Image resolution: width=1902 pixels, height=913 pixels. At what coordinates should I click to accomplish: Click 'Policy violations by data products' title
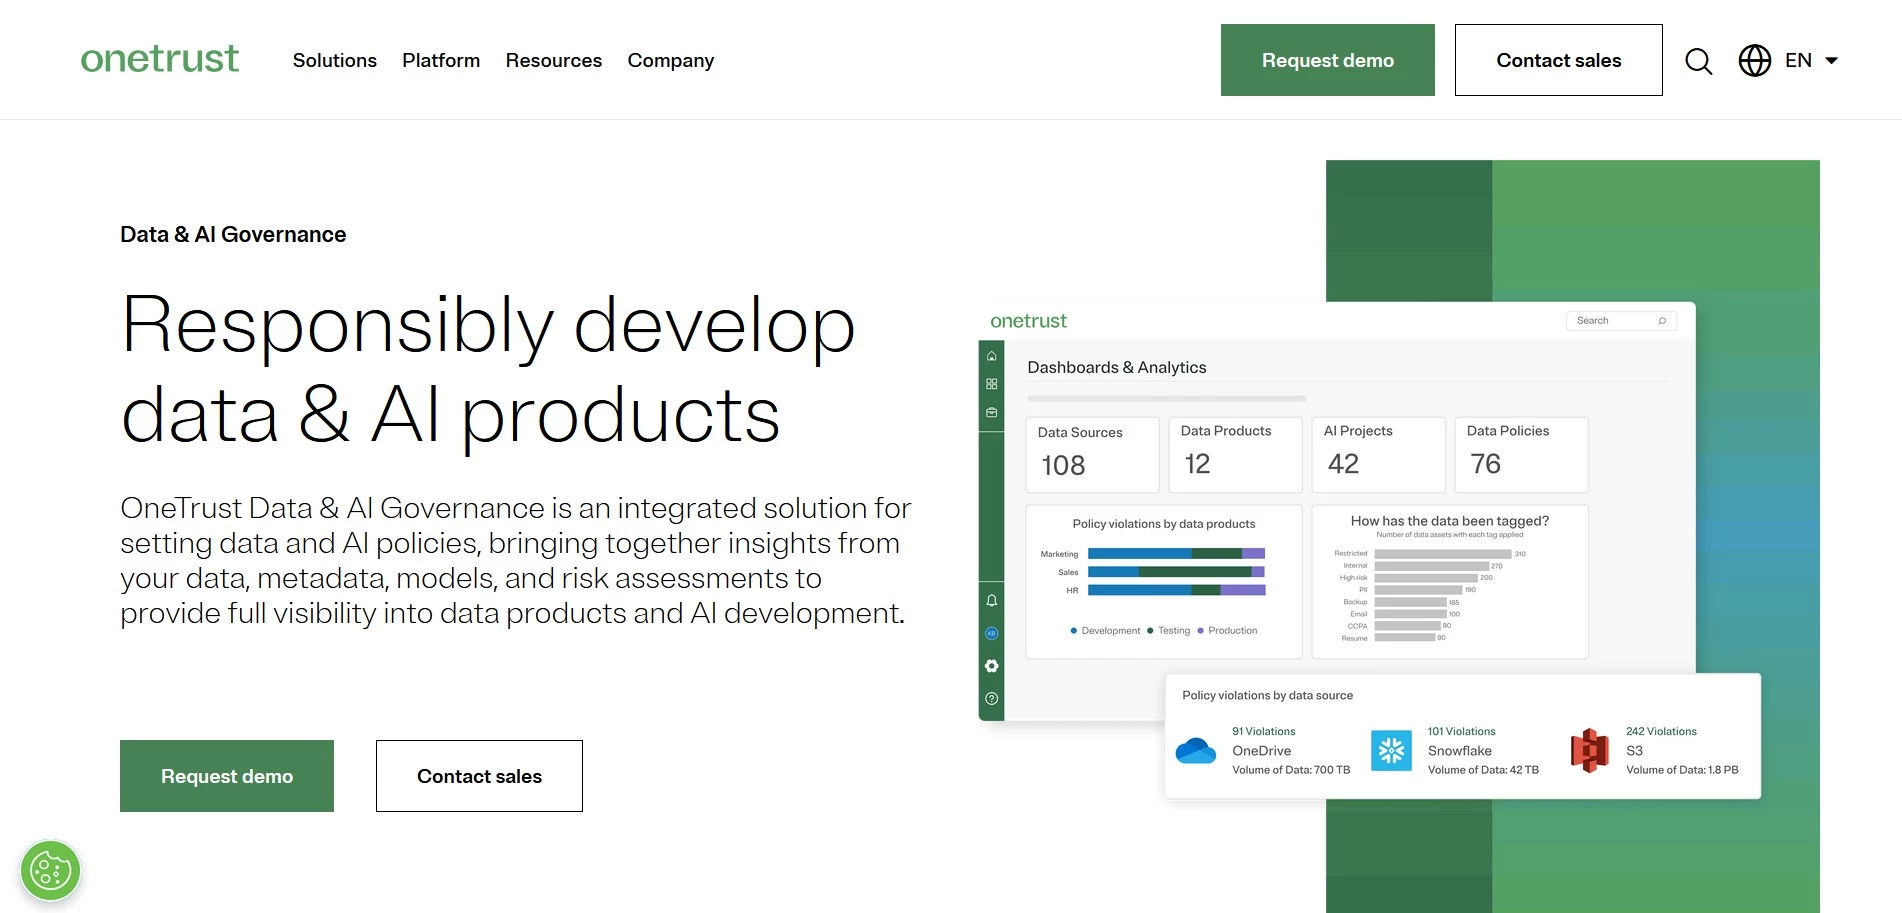[x=1163, y=524]
